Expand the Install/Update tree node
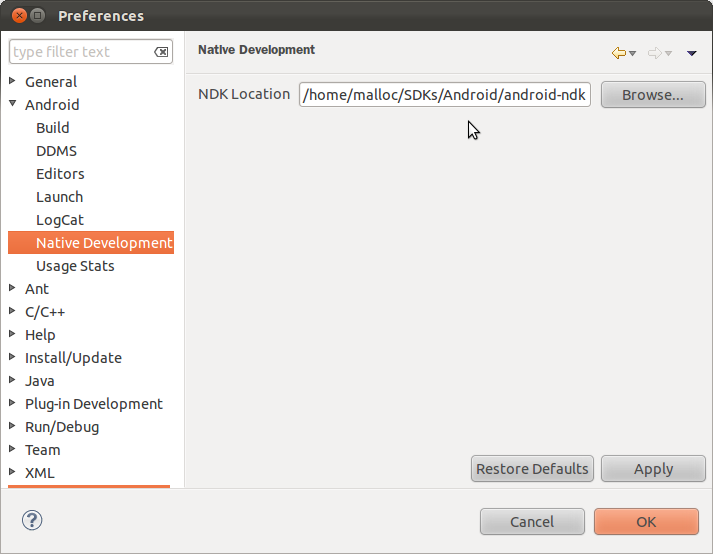This screenshot has height=554, width=713. 12,357
